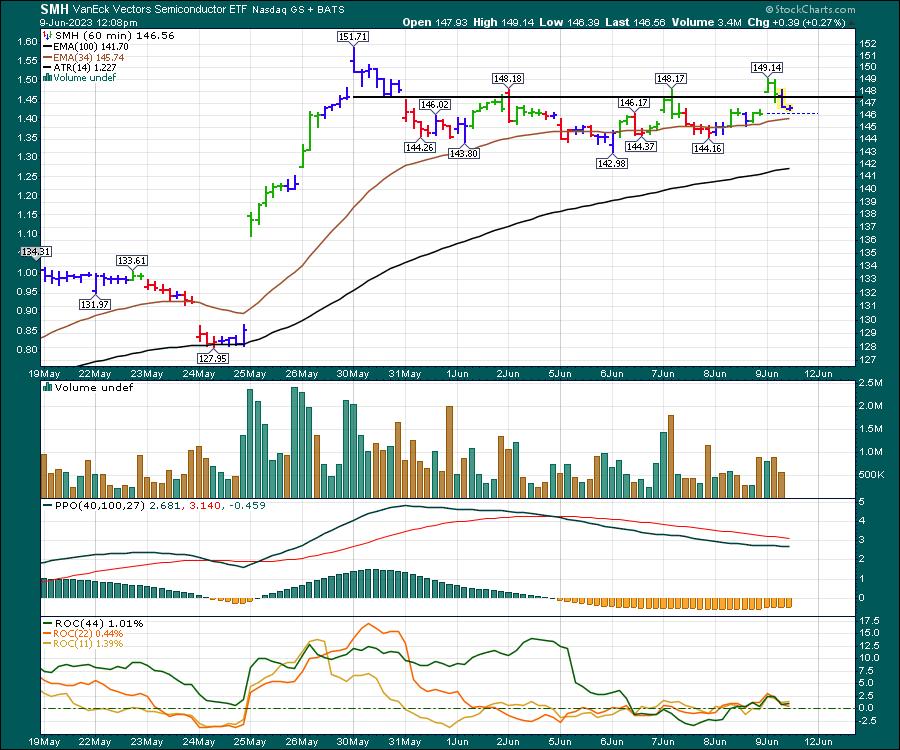Click the Chg +0.39 (+0.27%) value

[798, 22]
